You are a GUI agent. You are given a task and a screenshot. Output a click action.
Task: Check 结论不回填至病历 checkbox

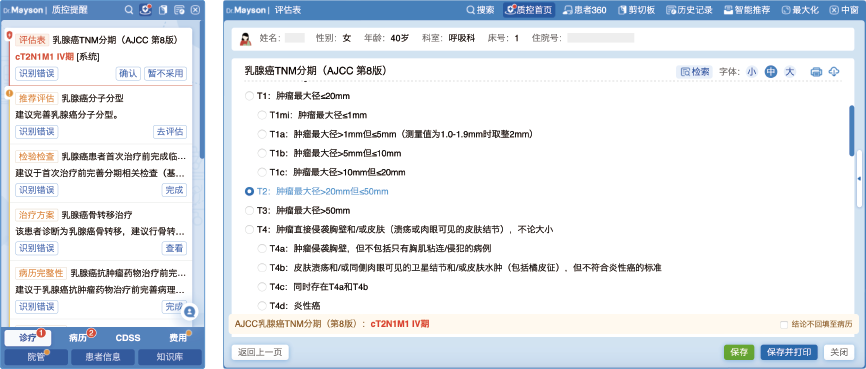784,324
